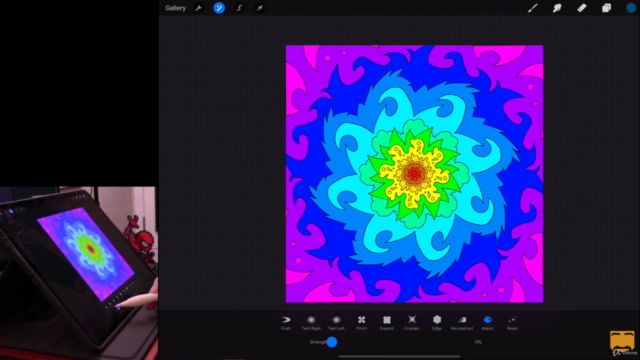Click the mandala artwork canvas
The width and height of the screenshot is (640, 360).
[414, 174]
